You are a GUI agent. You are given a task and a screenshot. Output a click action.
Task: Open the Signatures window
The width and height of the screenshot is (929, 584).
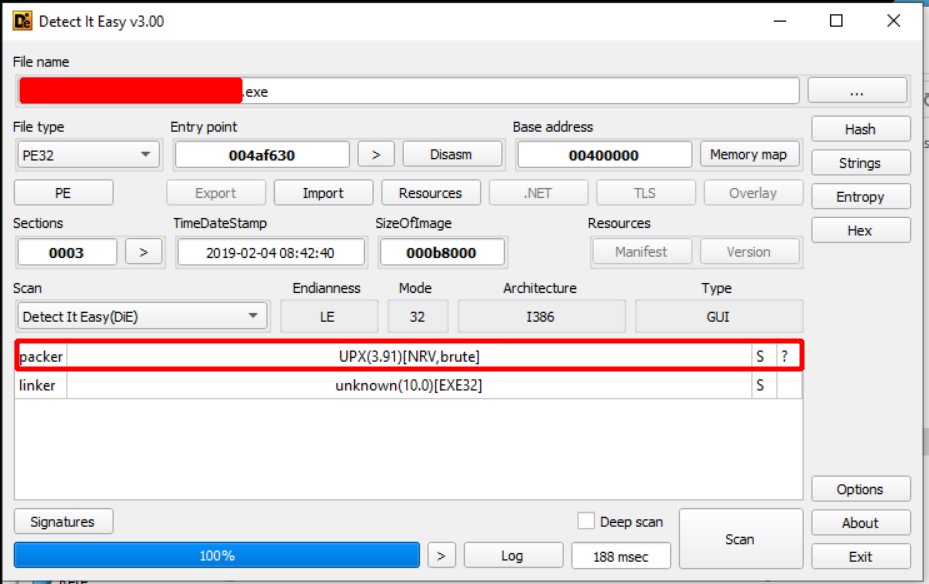63,522
